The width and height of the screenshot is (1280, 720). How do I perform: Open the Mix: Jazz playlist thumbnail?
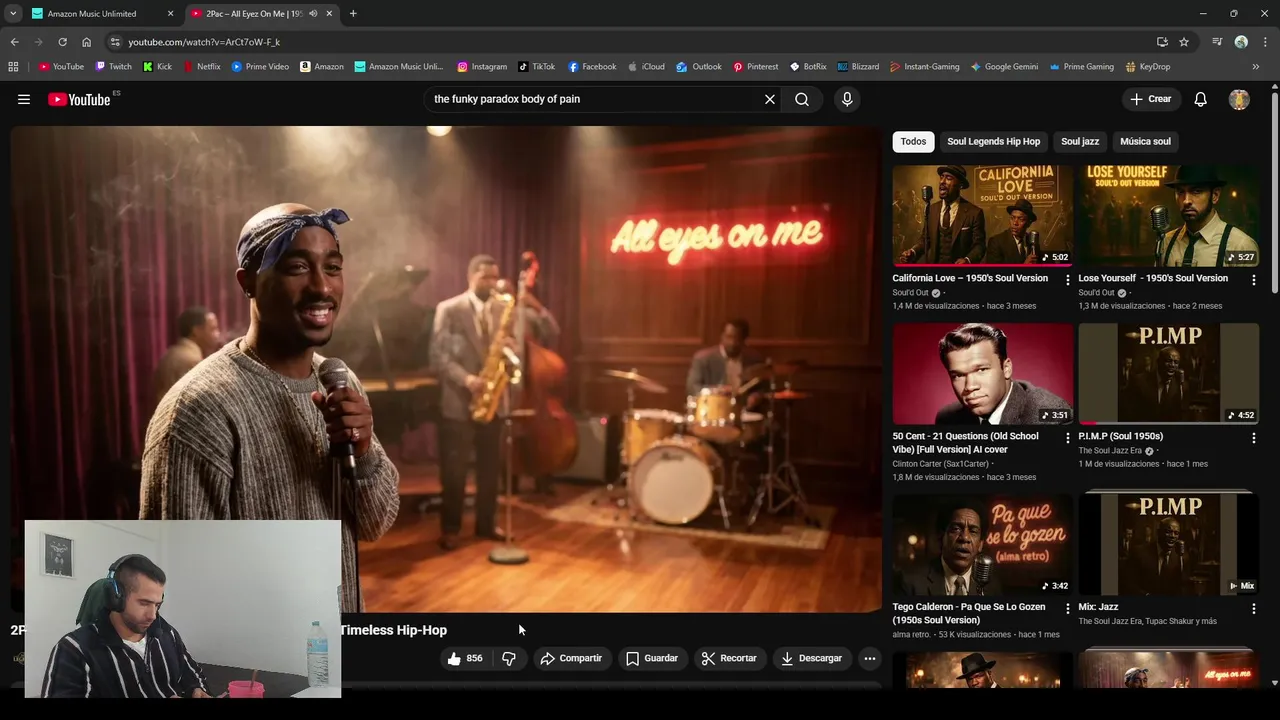[x=1168, y=543]
